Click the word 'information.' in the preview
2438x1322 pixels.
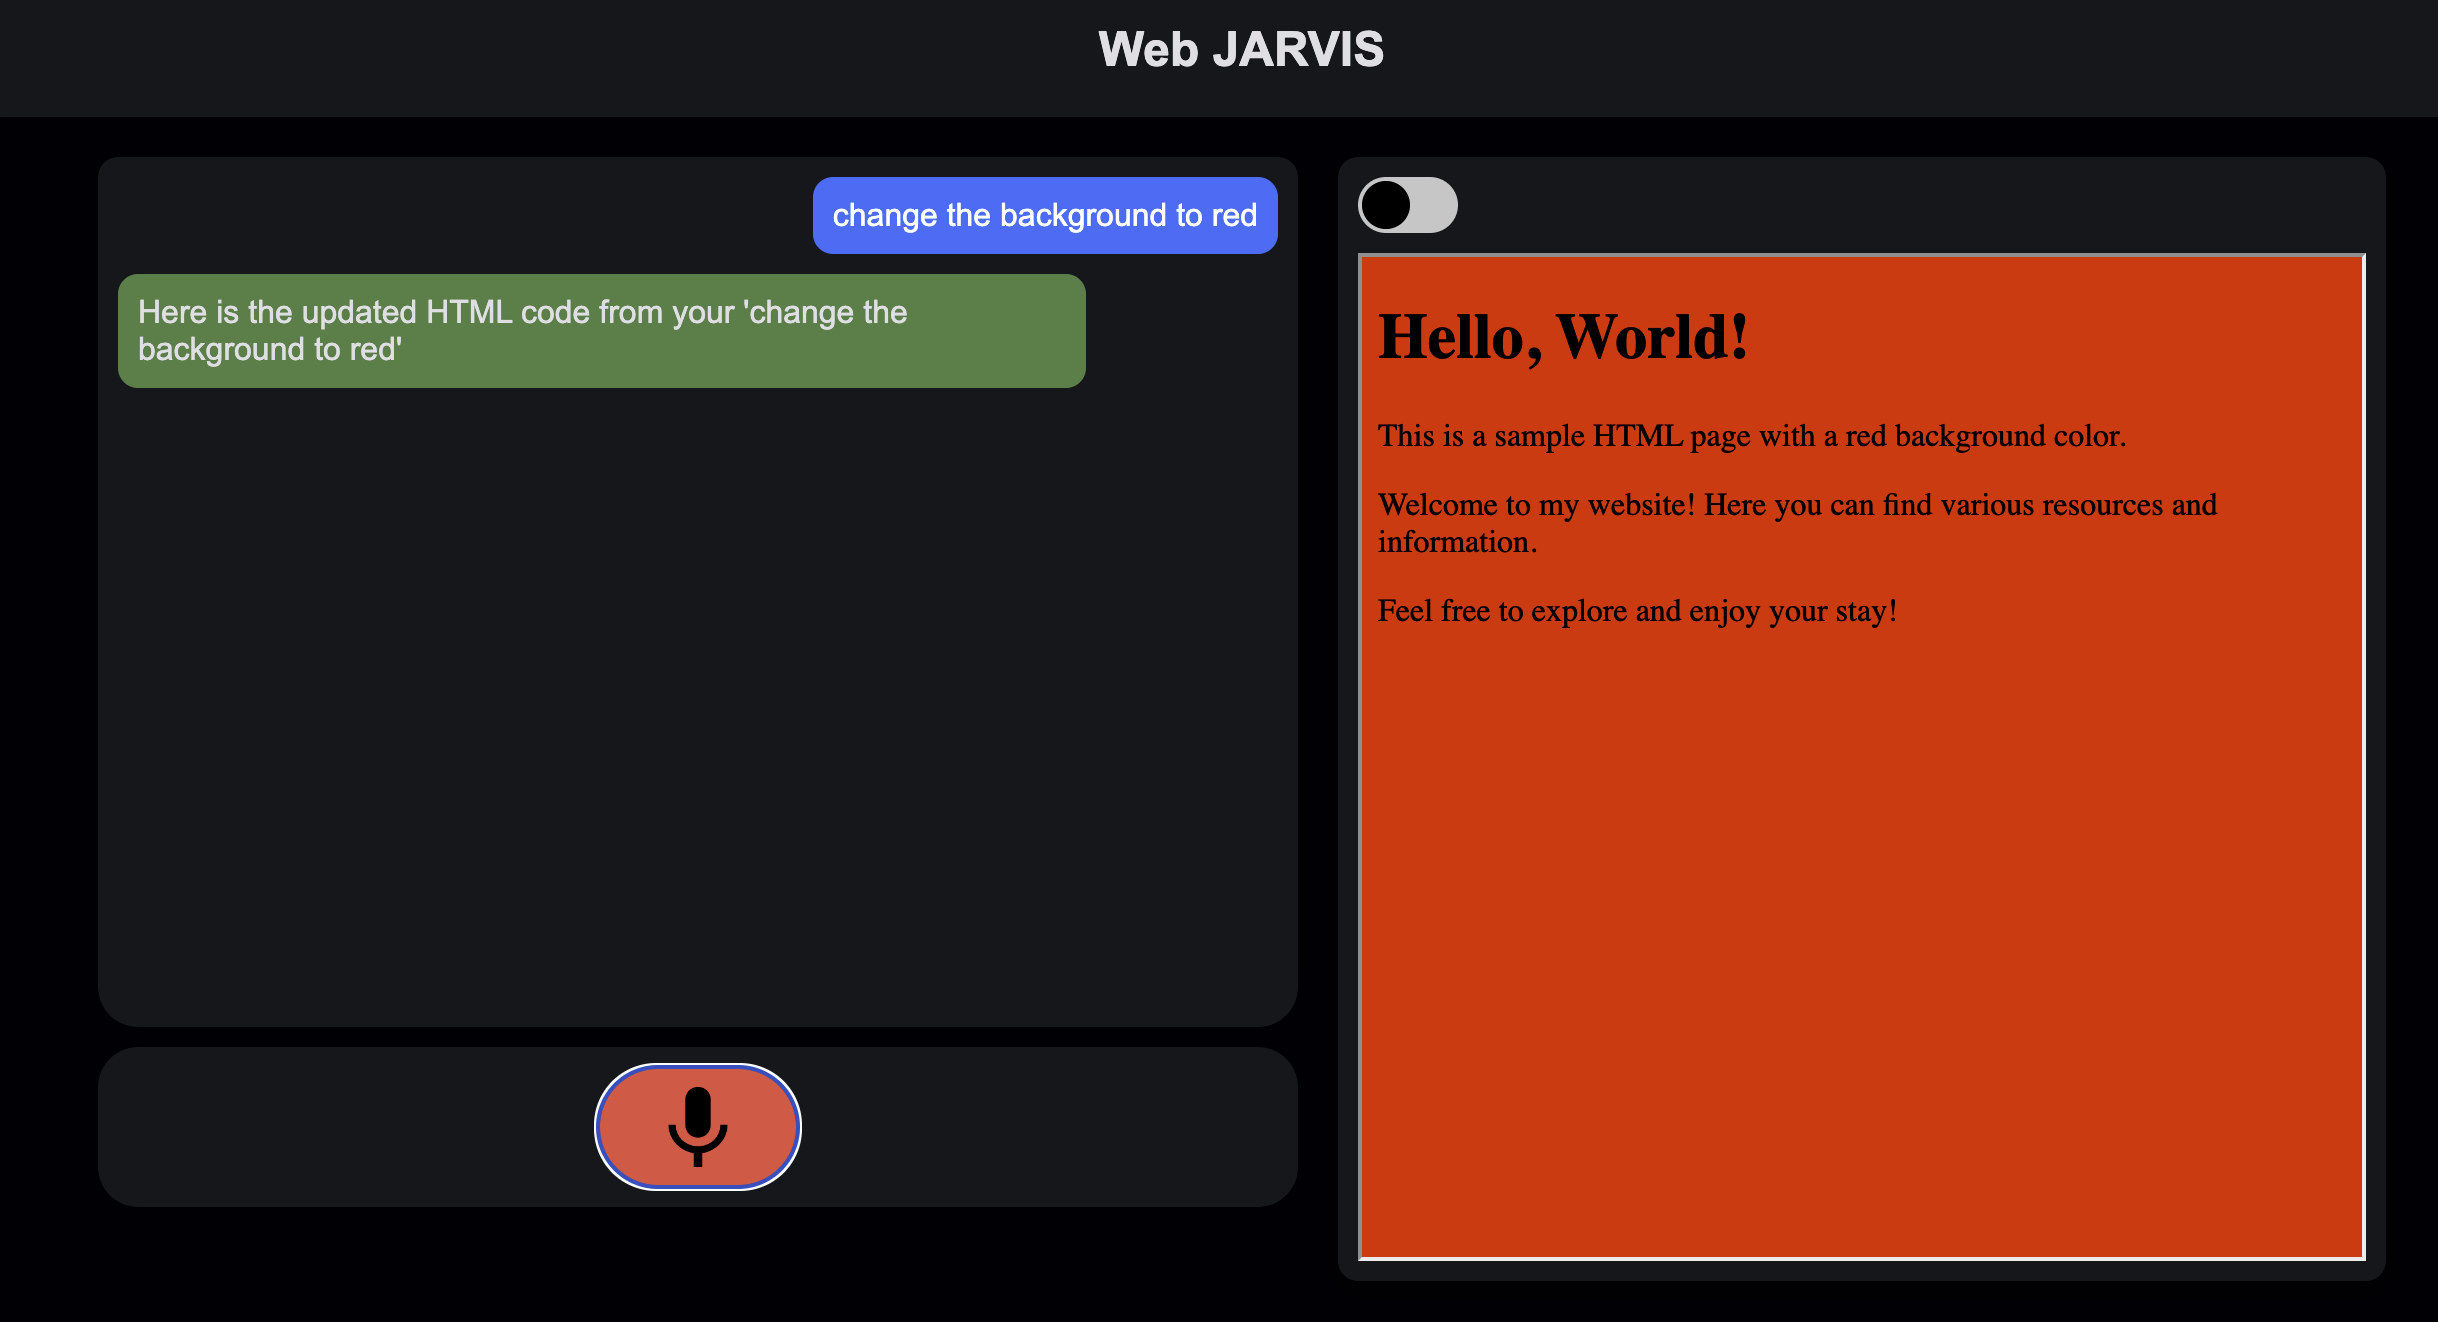point(1456,542)
